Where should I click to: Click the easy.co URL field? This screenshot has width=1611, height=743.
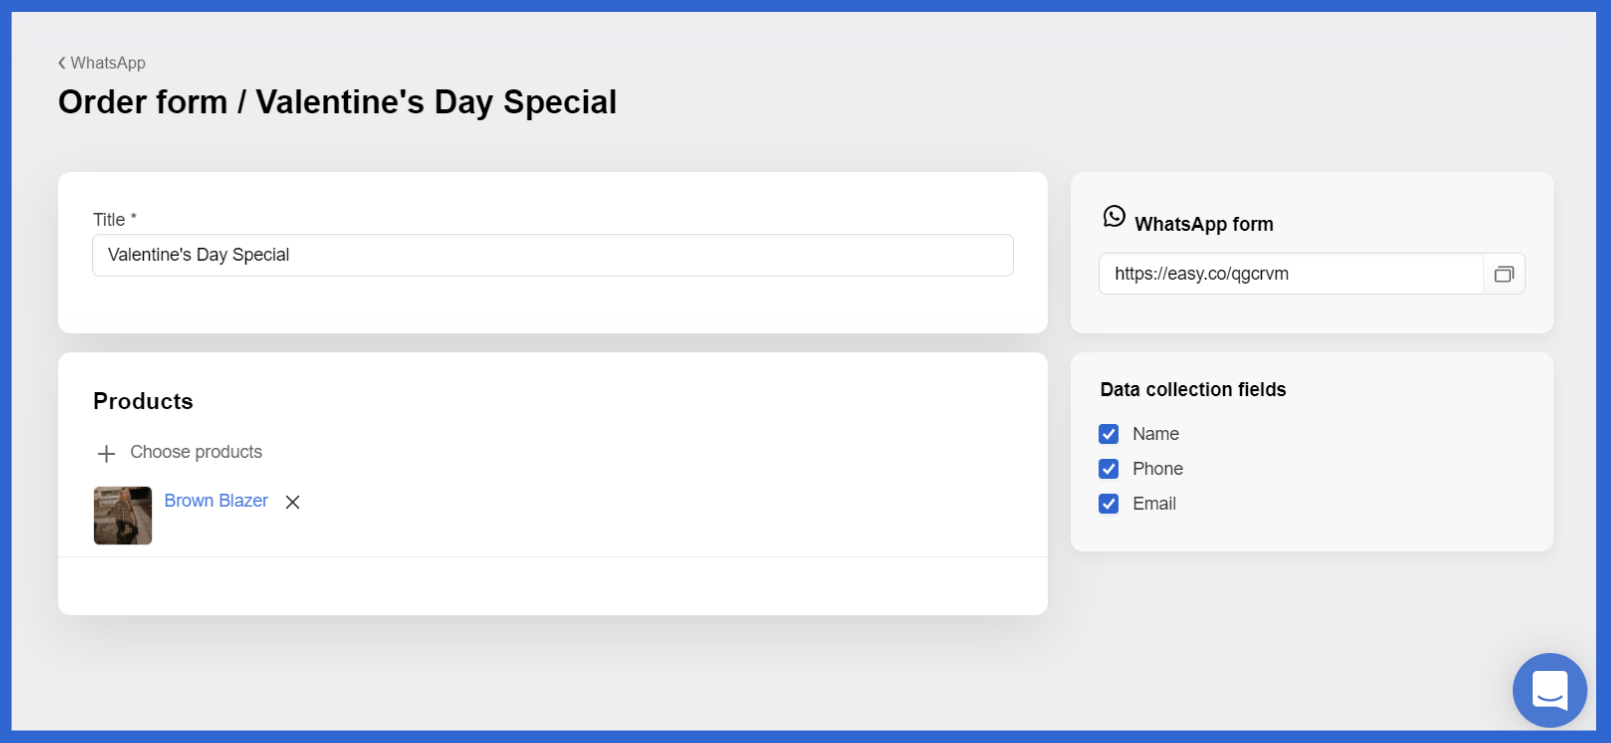(x=1291, y=274)
